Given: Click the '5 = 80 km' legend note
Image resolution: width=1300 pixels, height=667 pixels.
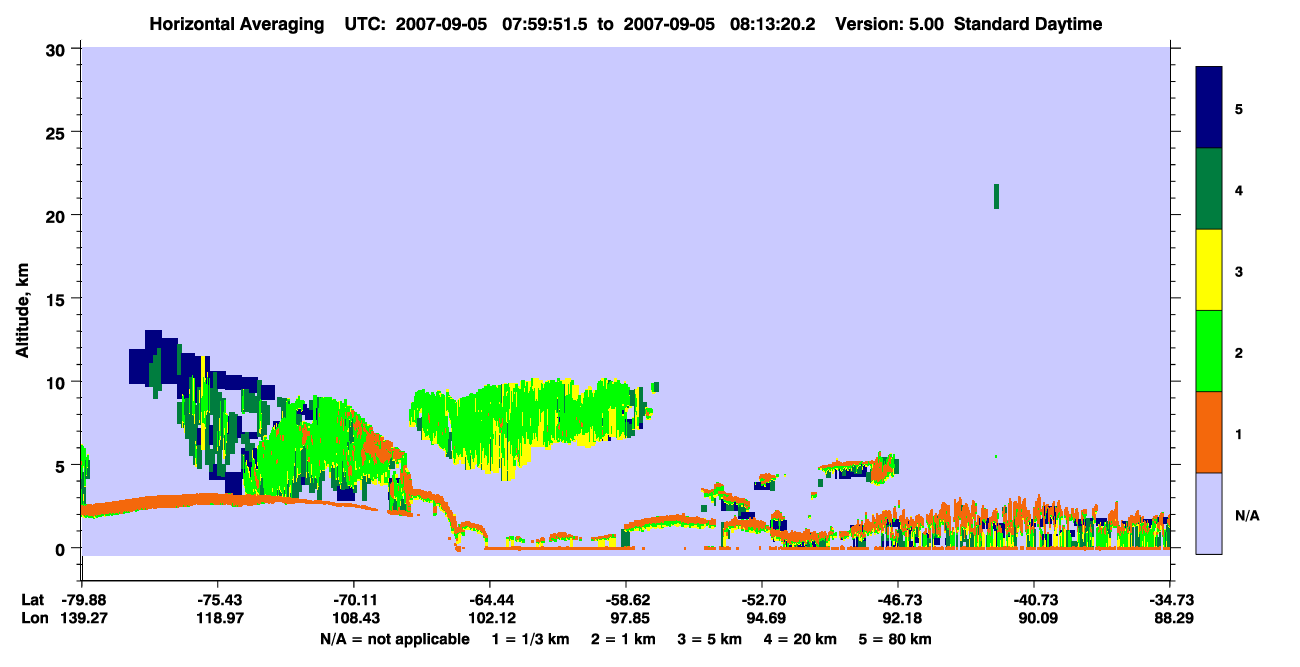Looking at the screenshot, I should [x=894, y=639].
